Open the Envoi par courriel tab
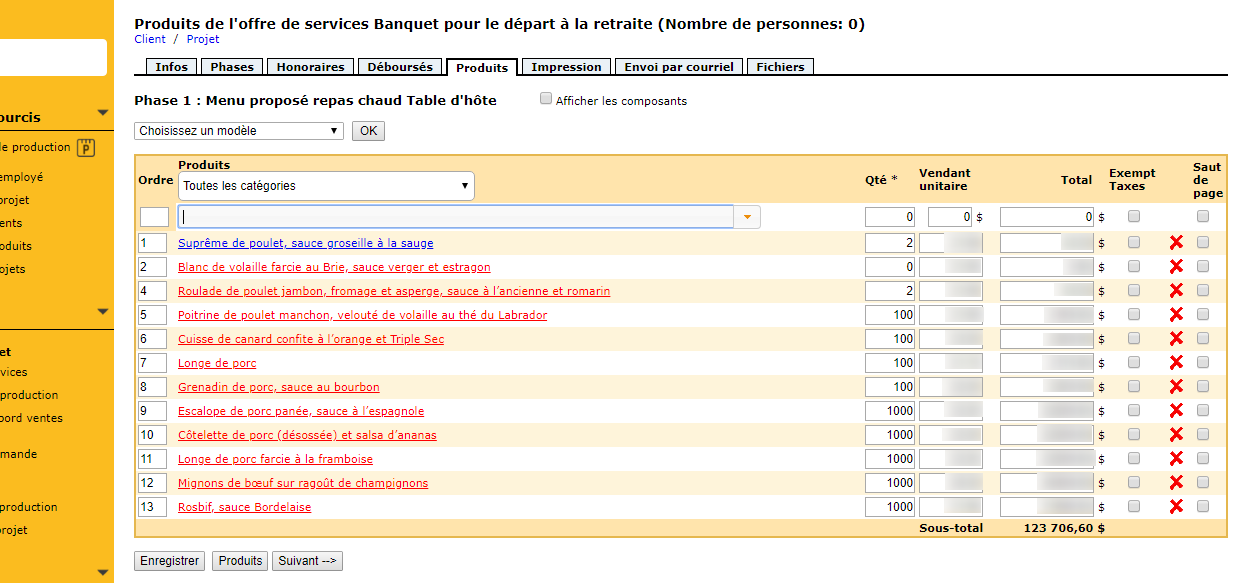This screenshot has height=583, width=1245. click(x=679, y=67)
